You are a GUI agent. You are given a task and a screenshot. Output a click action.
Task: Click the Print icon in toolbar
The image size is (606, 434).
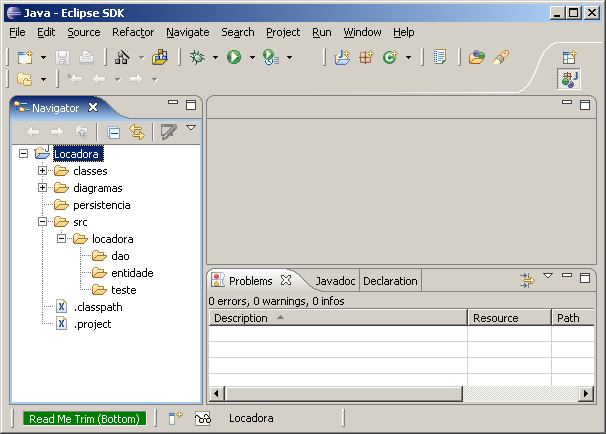coord(86,58)
